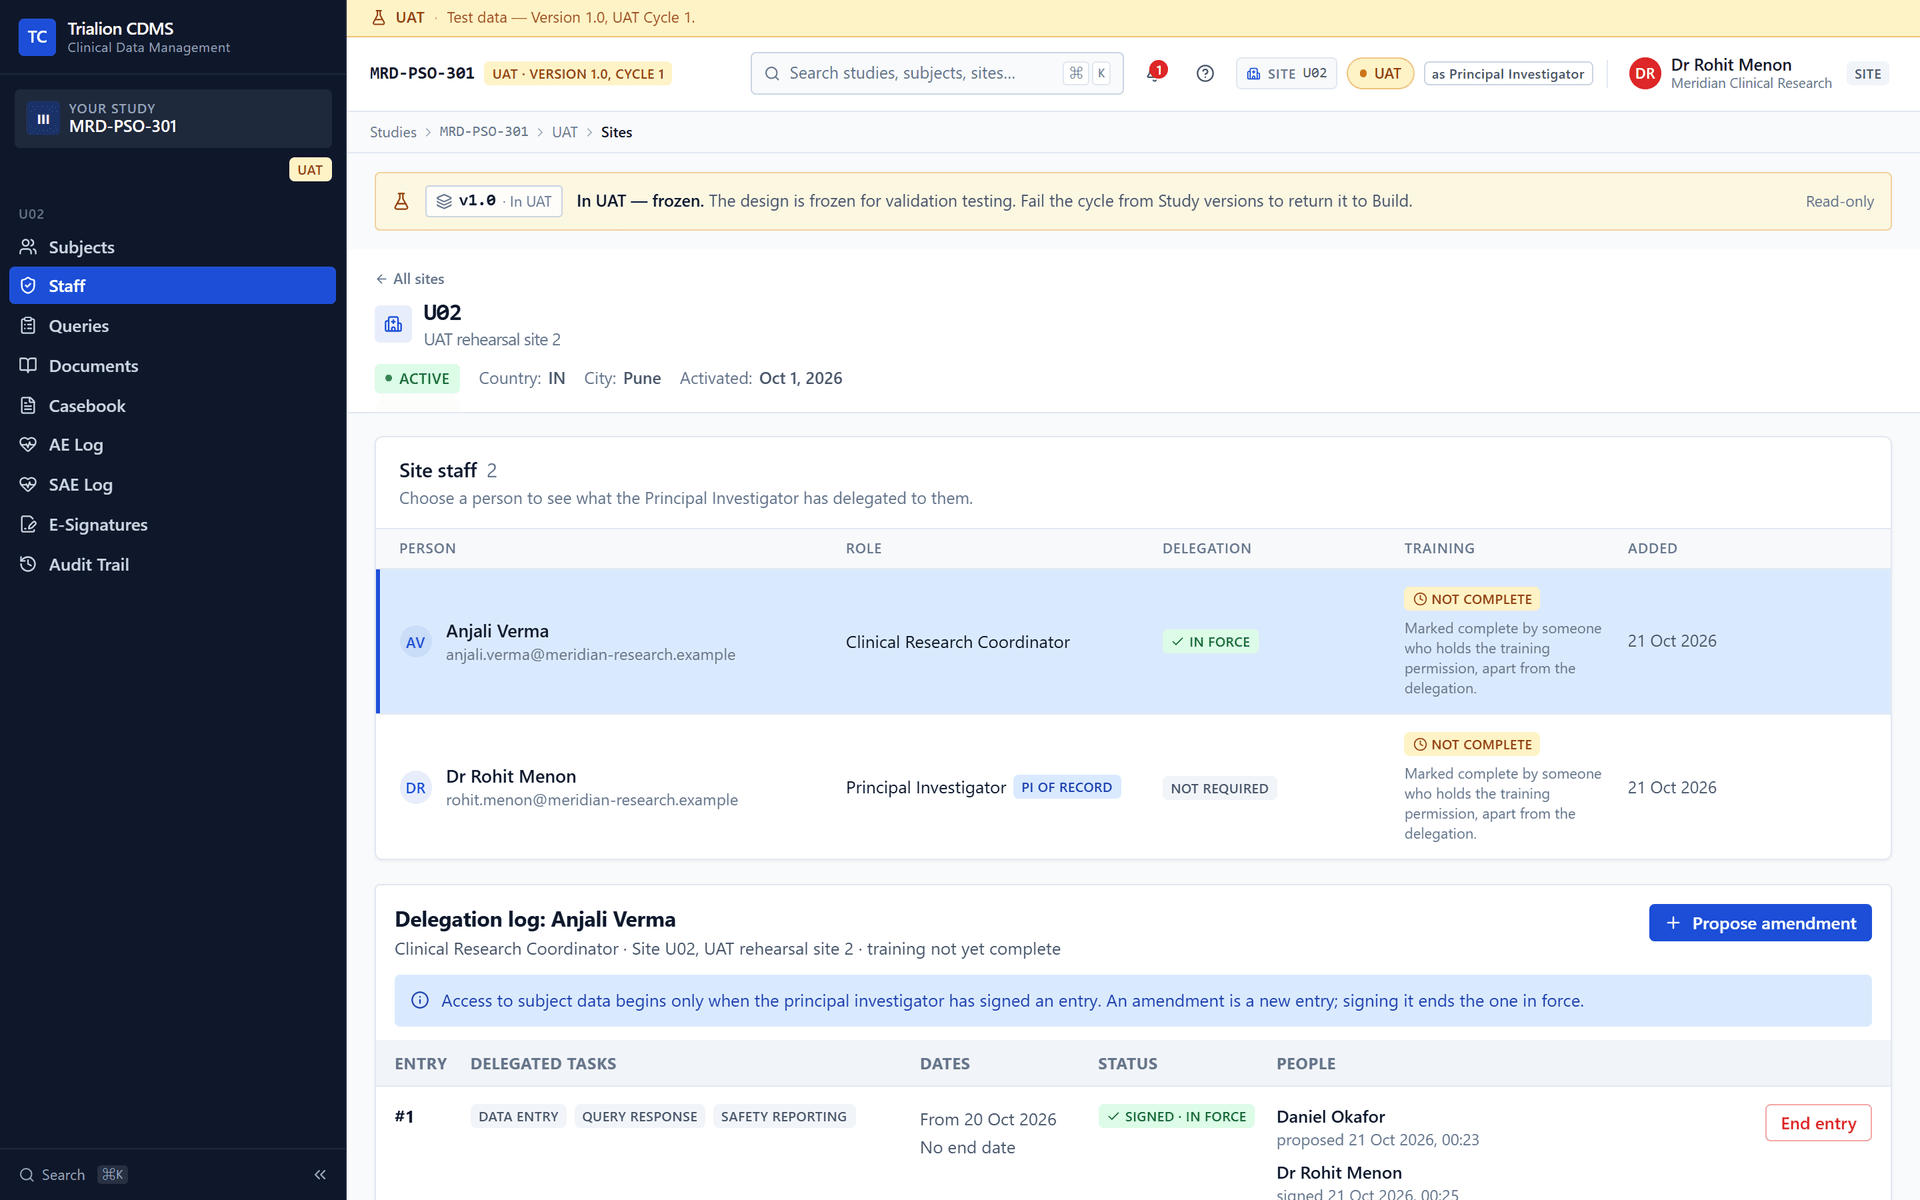
Task: Click Studies breadcrumb
Action: 393,132
